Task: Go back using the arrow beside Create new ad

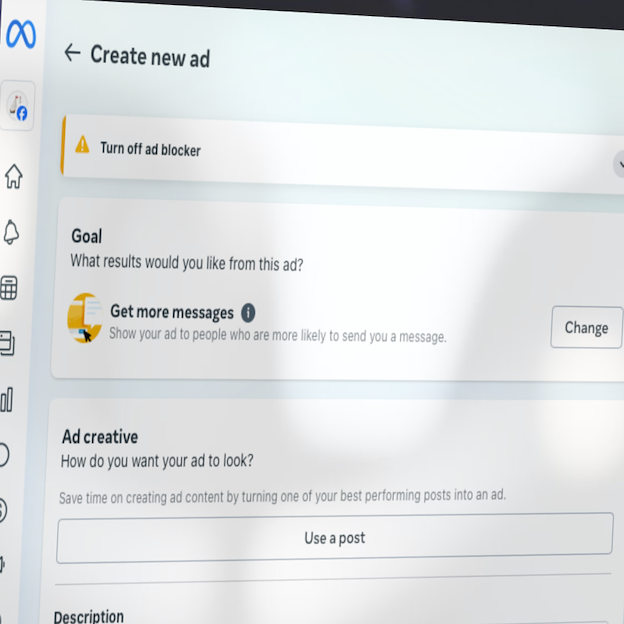Action: coord(72,53)
